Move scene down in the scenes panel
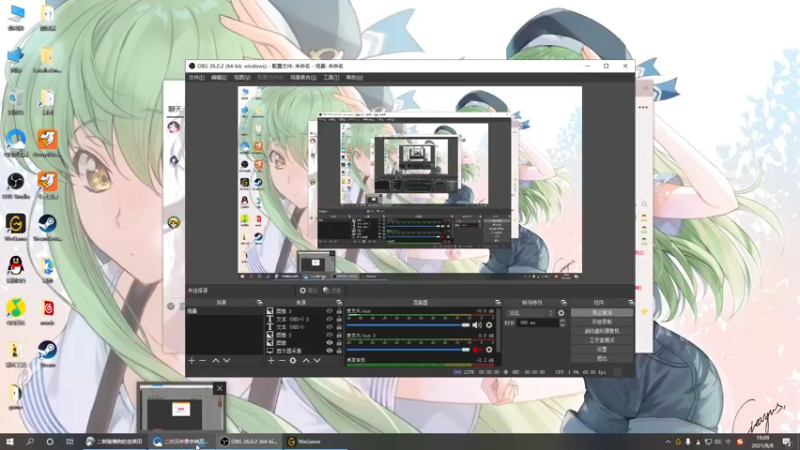Screen dimensions: 800x450 coord(227,361)
